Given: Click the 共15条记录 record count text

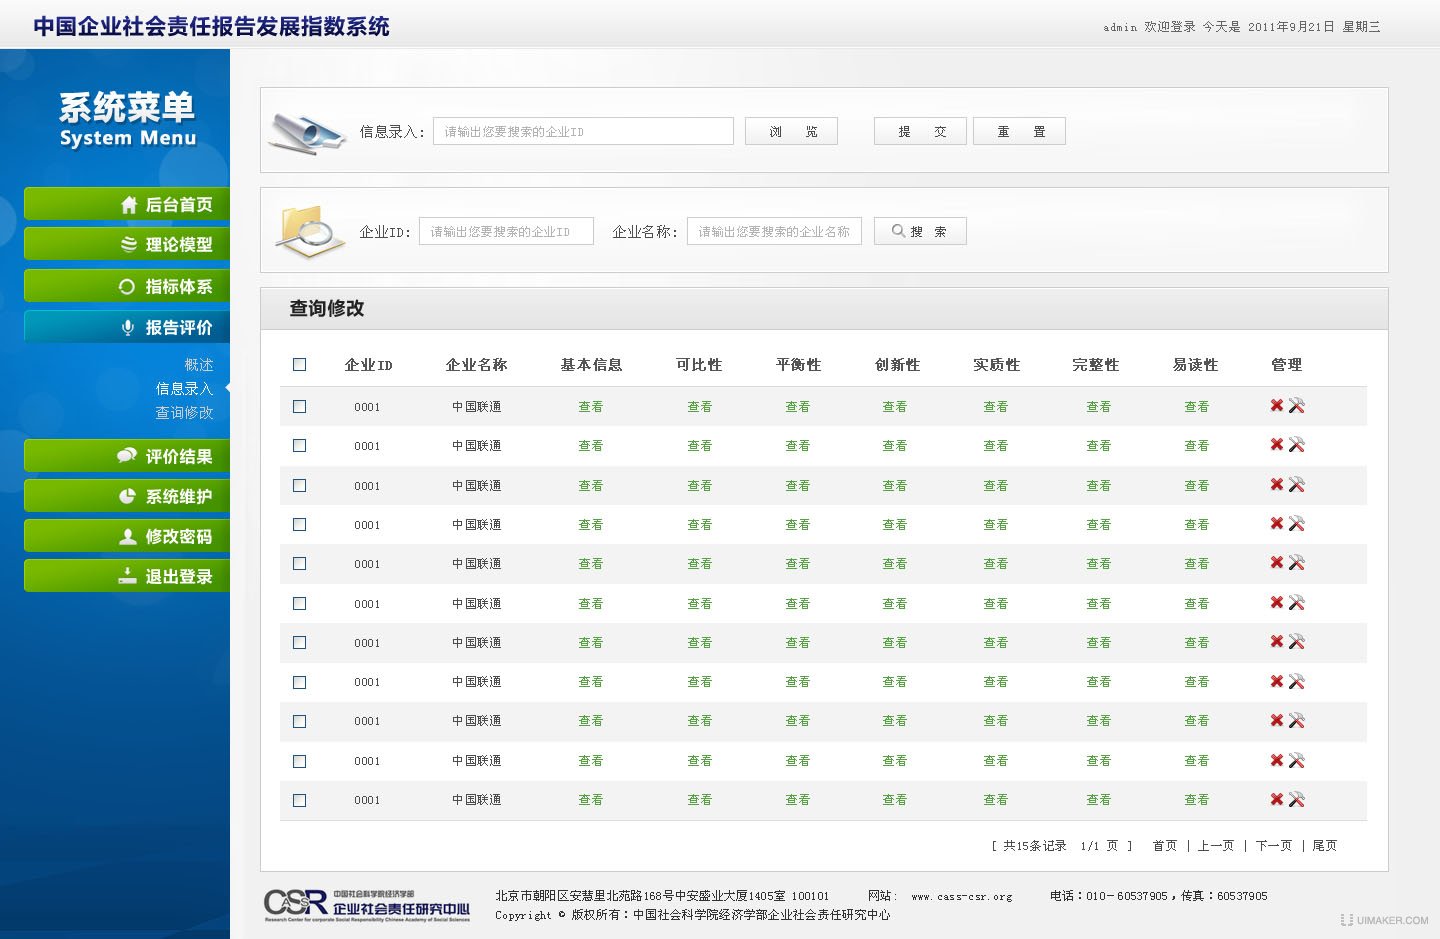Looking at the screenshot, I should tap(1035, 846).
